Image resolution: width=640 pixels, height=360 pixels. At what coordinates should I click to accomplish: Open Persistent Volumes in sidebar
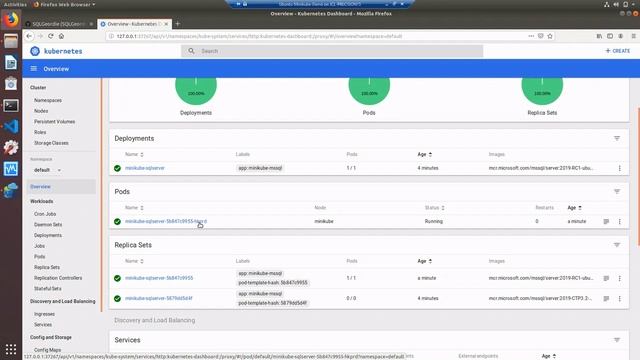[54, 122]
